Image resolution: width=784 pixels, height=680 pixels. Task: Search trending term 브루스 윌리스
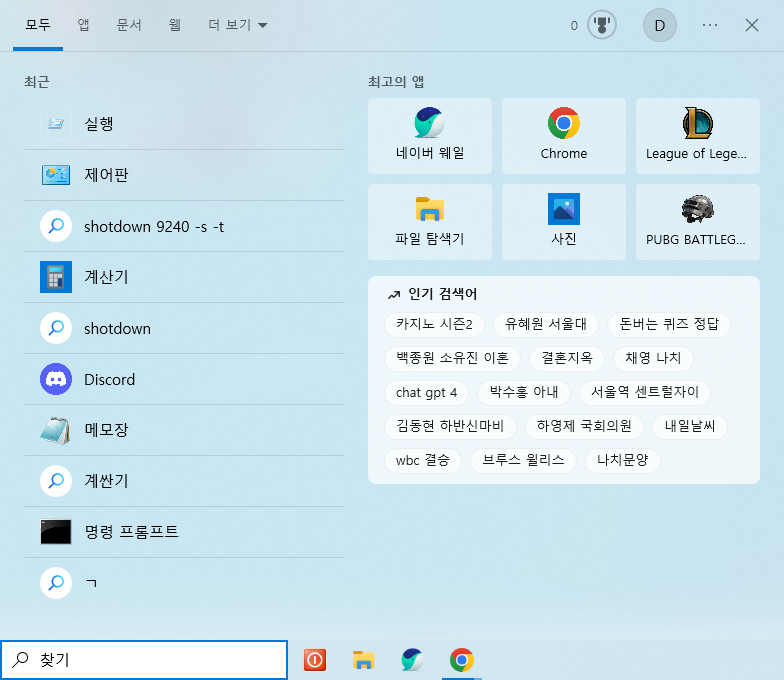point(523,460)
